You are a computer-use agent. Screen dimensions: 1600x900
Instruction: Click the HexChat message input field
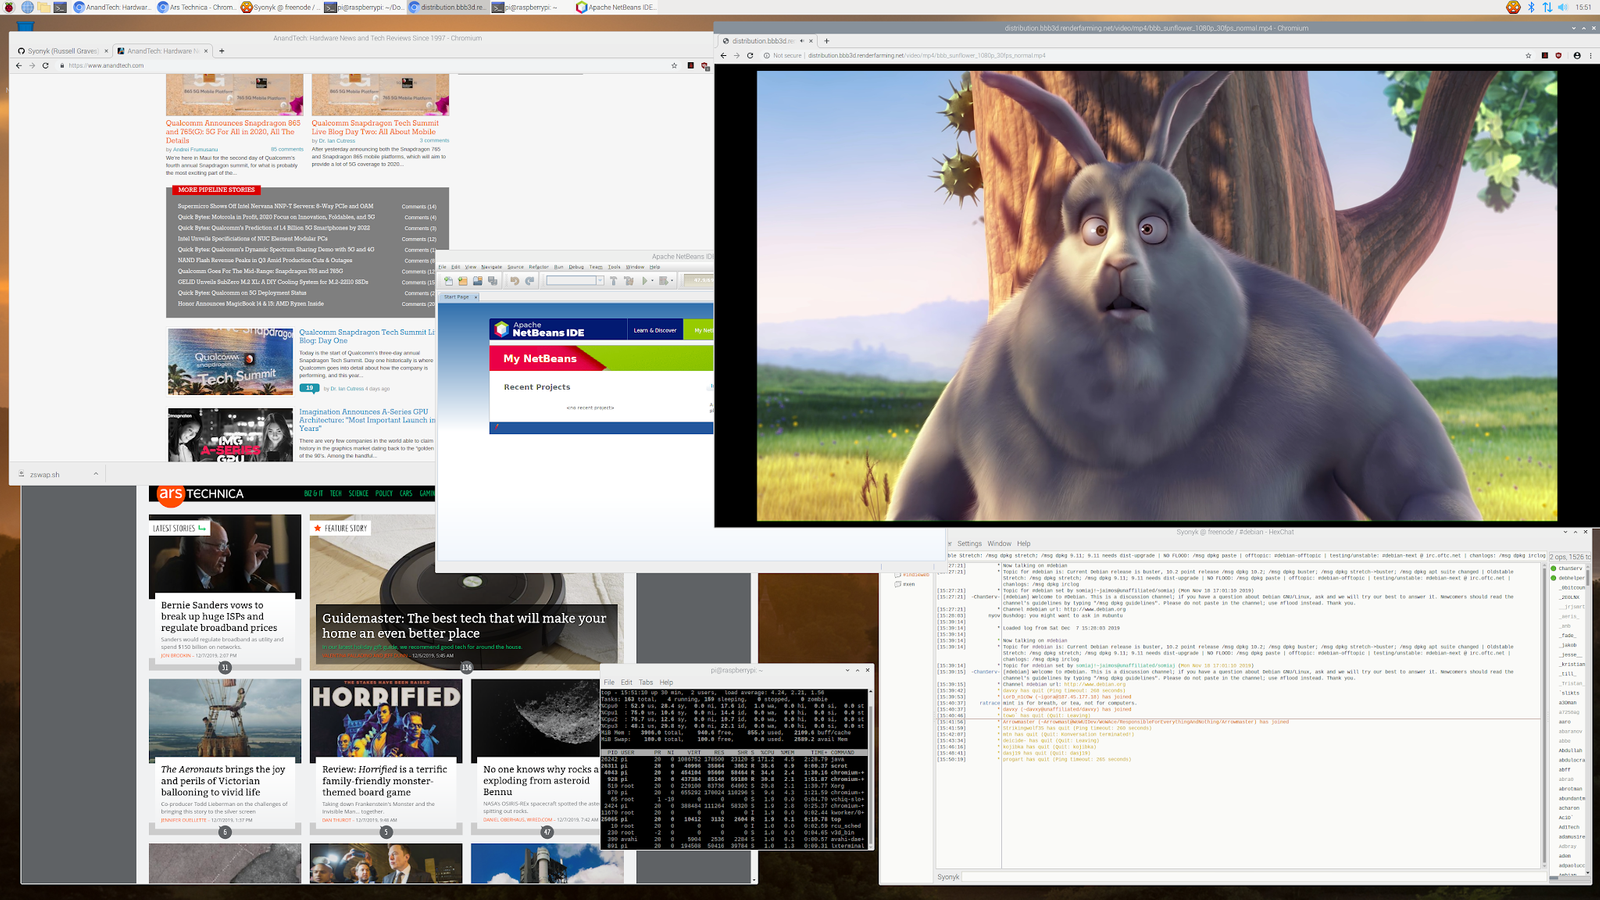(x=1250, y=877)
